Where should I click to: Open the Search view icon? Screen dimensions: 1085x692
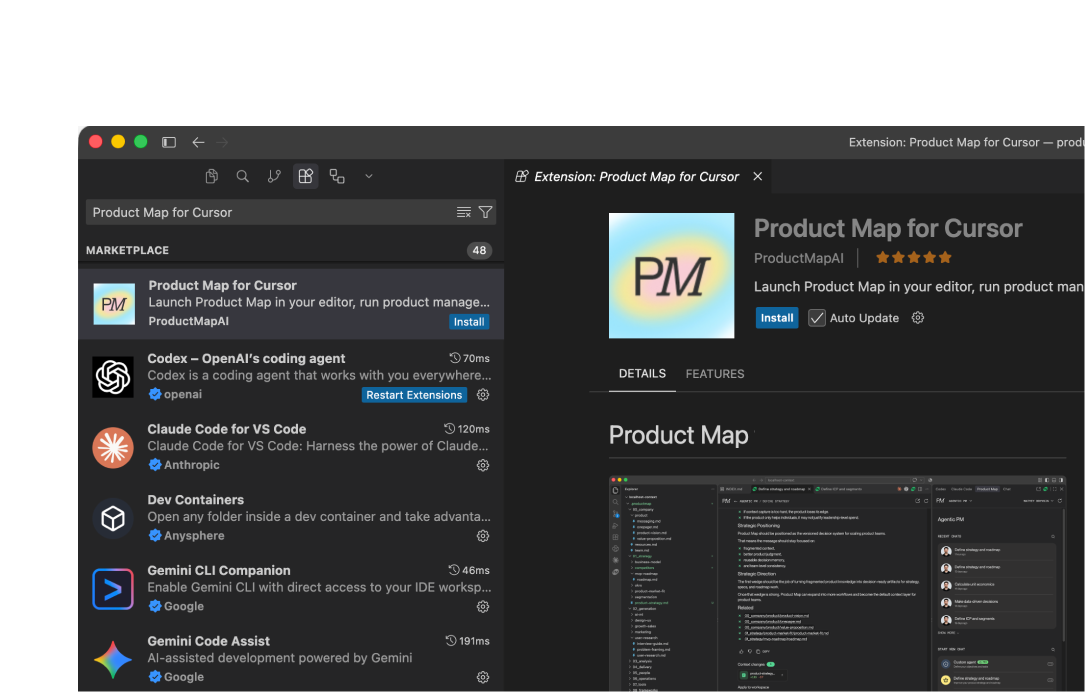click(242, 176)
